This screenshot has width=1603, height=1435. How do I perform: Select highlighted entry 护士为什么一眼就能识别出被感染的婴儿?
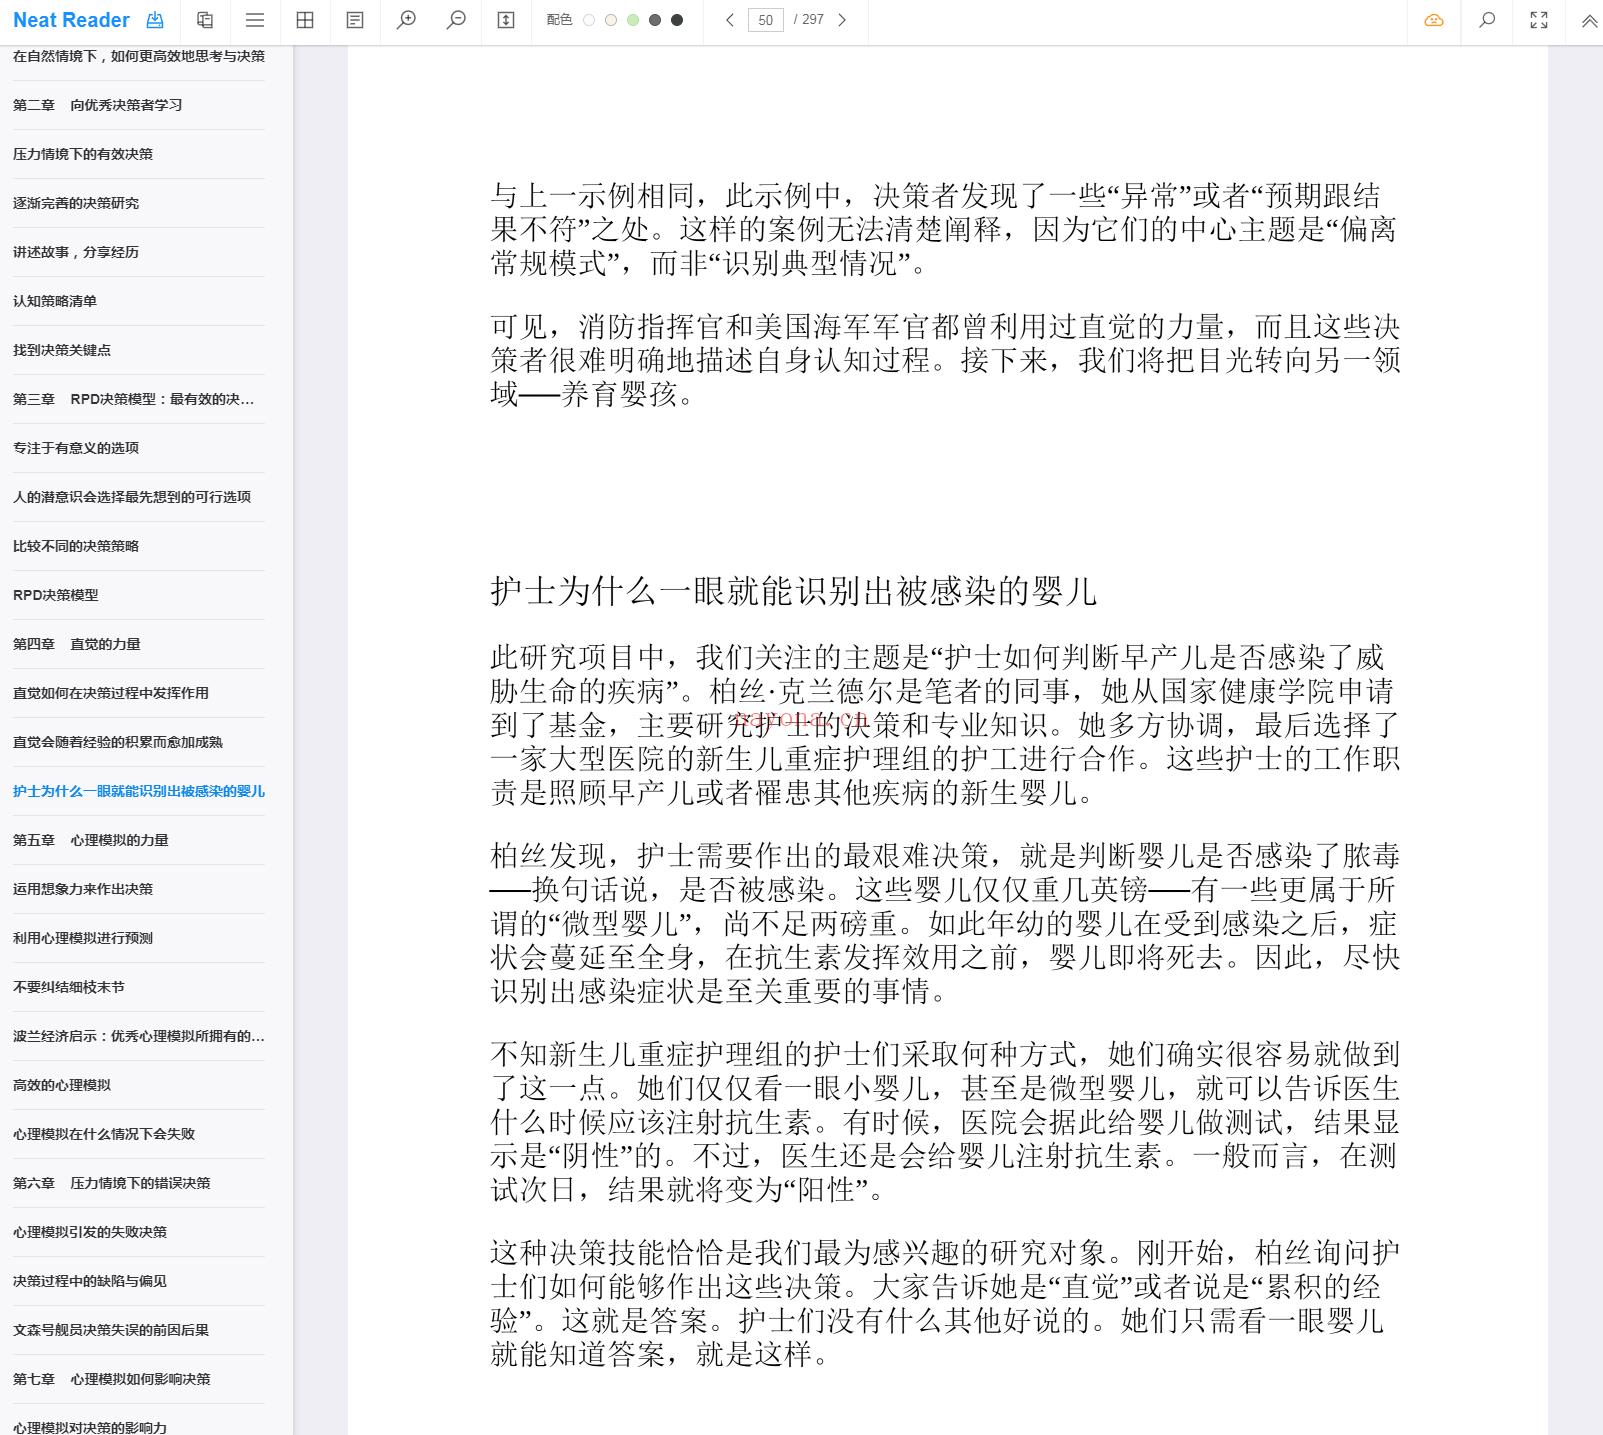pos(139,791)
